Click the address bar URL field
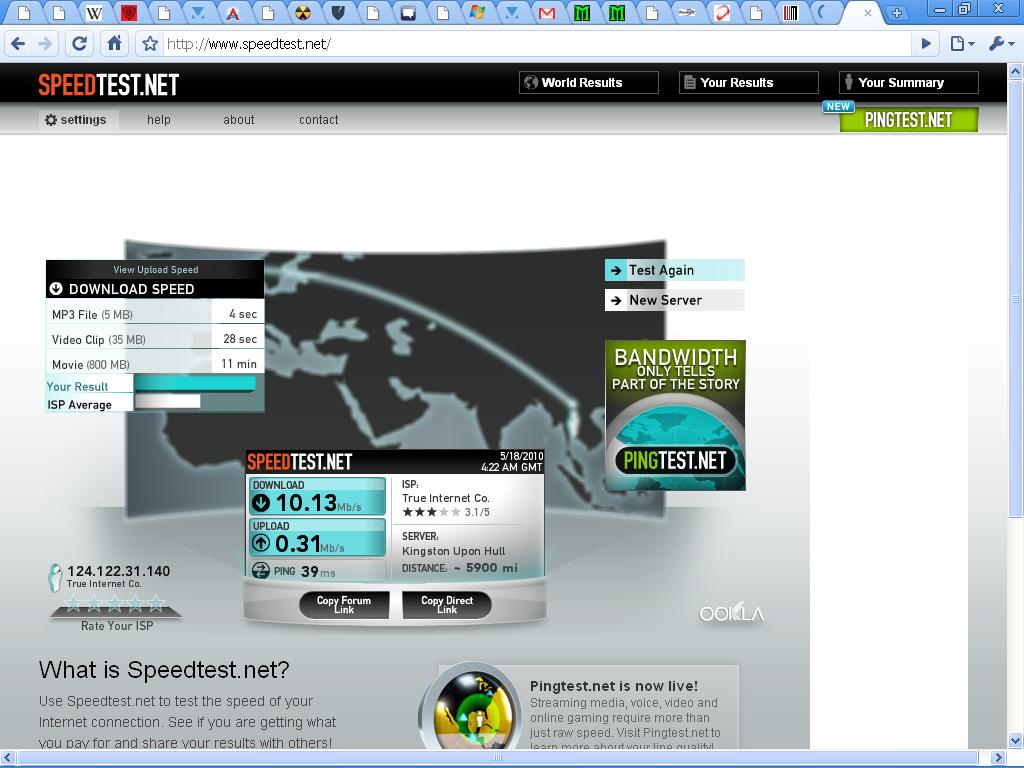The height and width of the screenshot is (768, 1024). [x=530, y=44]
